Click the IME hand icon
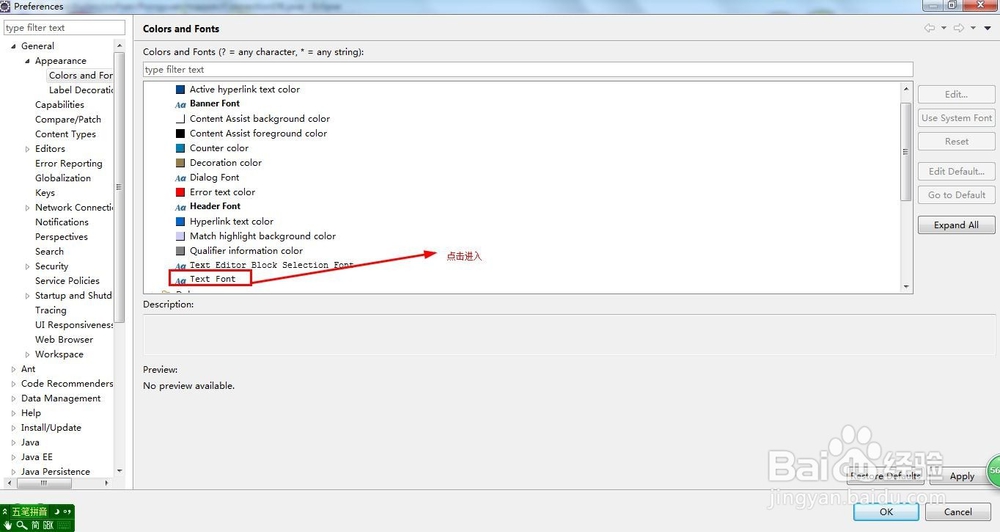Image resolution: width=1000 pixels, height=532 pixels. (8, 525)
